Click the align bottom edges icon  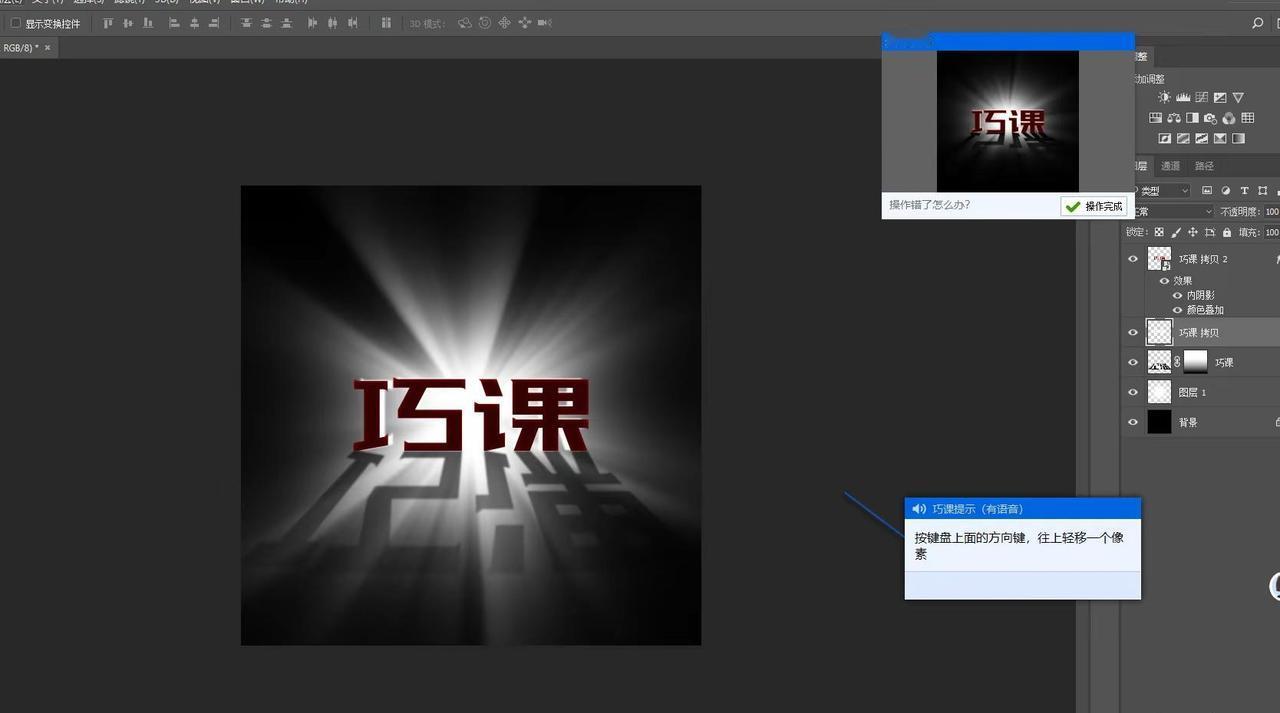coord(148,23)
